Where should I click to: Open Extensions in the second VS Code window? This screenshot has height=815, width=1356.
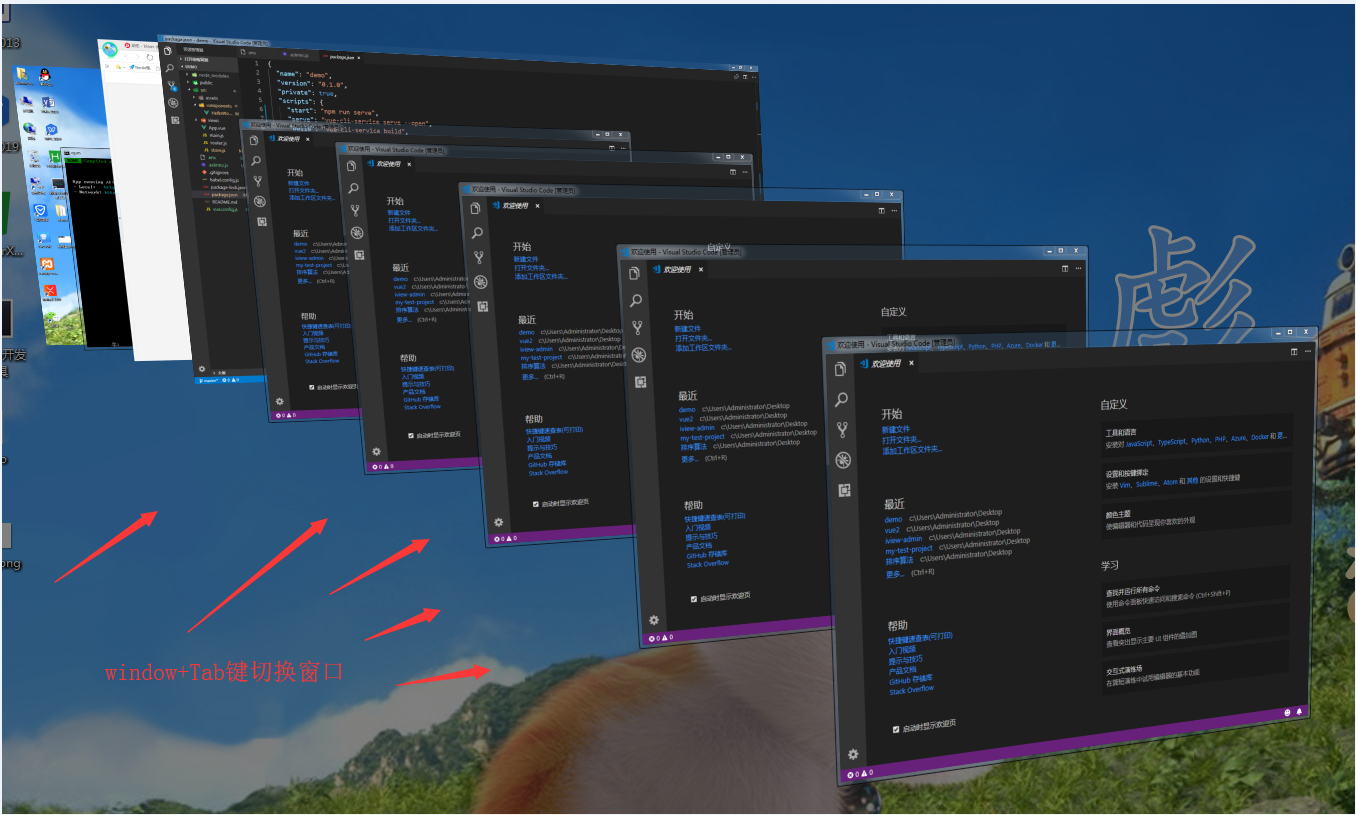641,381
